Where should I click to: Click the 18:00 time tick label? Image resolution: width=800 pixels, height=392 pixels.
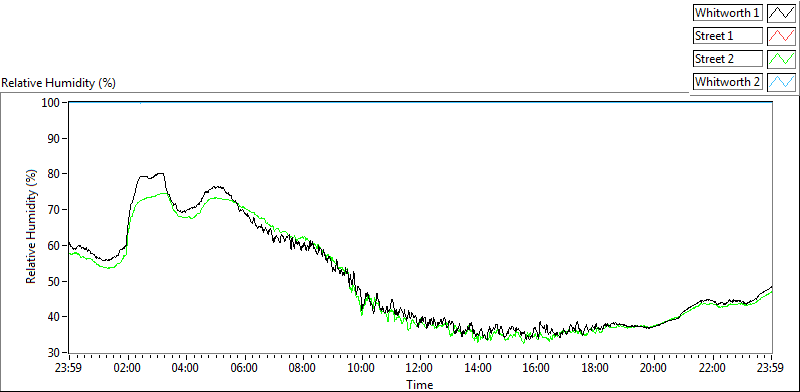[x=596, y=367]
